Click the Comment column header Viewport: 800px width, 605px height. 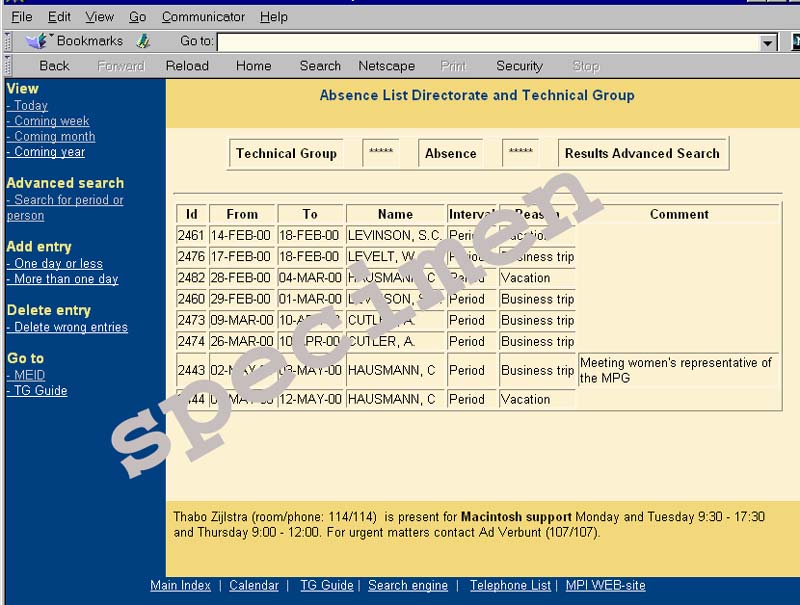click(679, 214)
